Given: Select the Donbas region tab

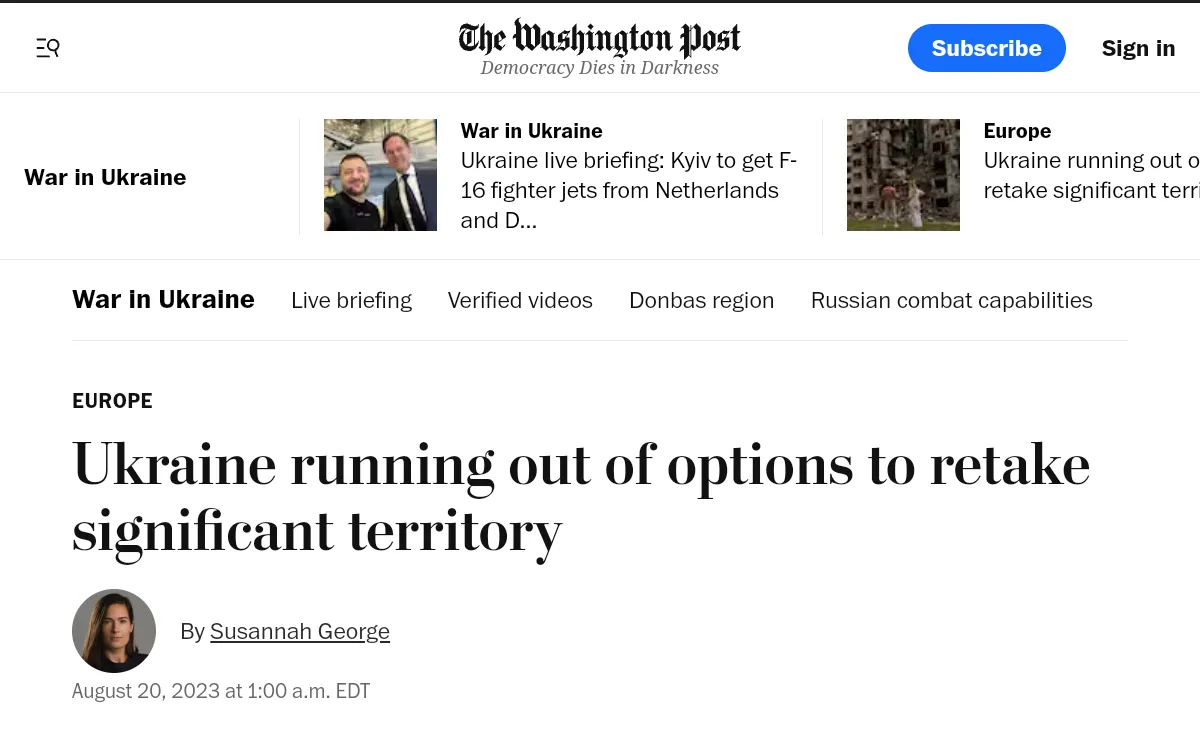Looking at the screenshot, I should 701,300.
